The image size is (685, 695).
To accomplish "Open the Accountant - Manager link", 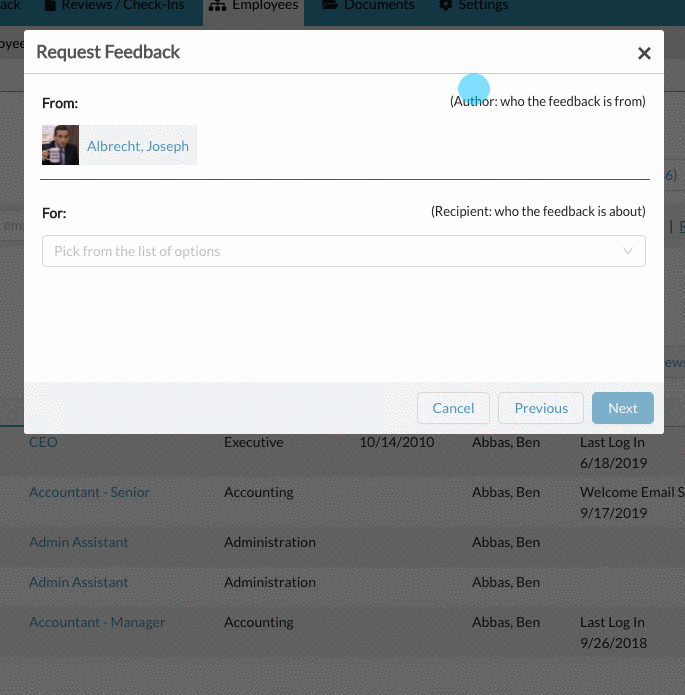I will coord(97,622).
